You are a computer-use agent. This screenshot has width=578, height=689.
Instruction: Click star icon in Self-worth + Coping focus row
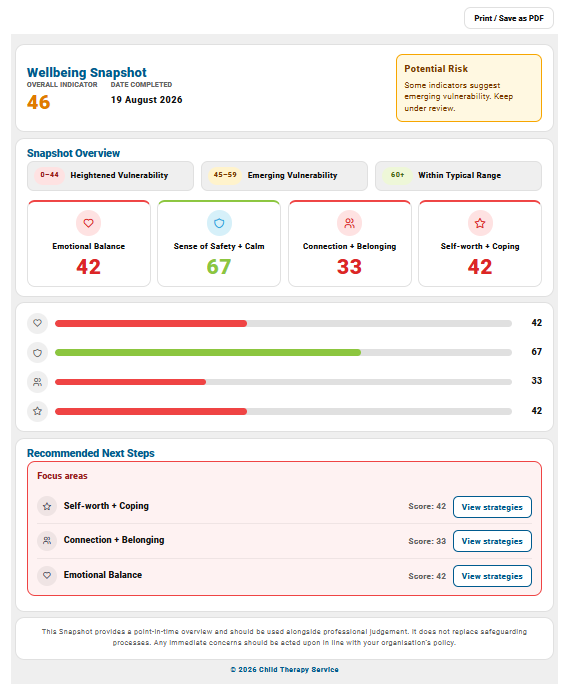click(47, 506)
